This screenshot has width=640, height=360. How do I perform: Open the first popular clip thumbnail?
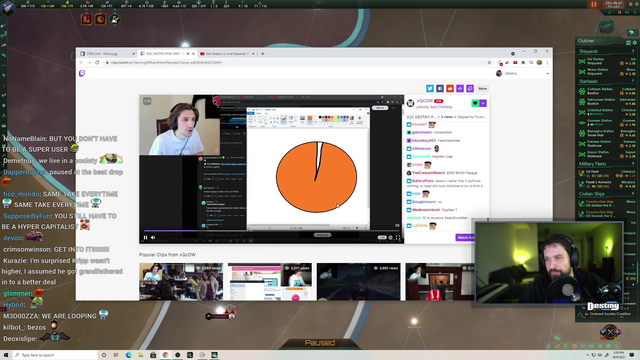[x=181, y=282]
